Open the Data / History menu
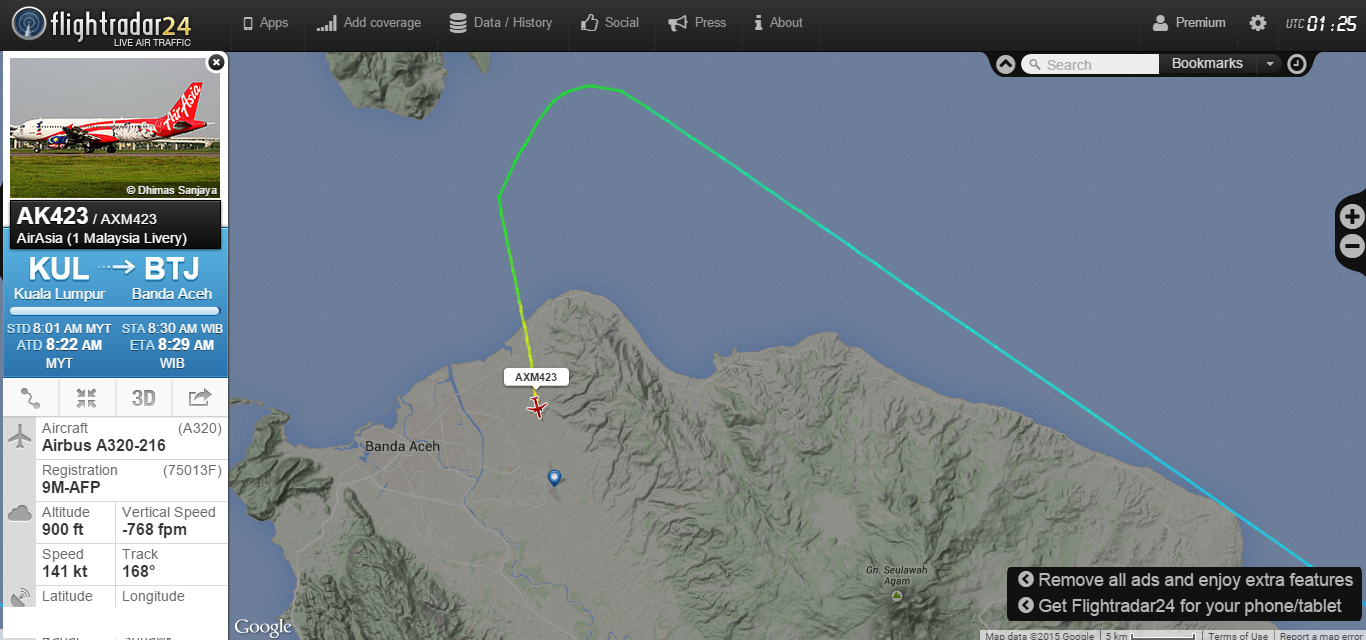 click(501, 23)
